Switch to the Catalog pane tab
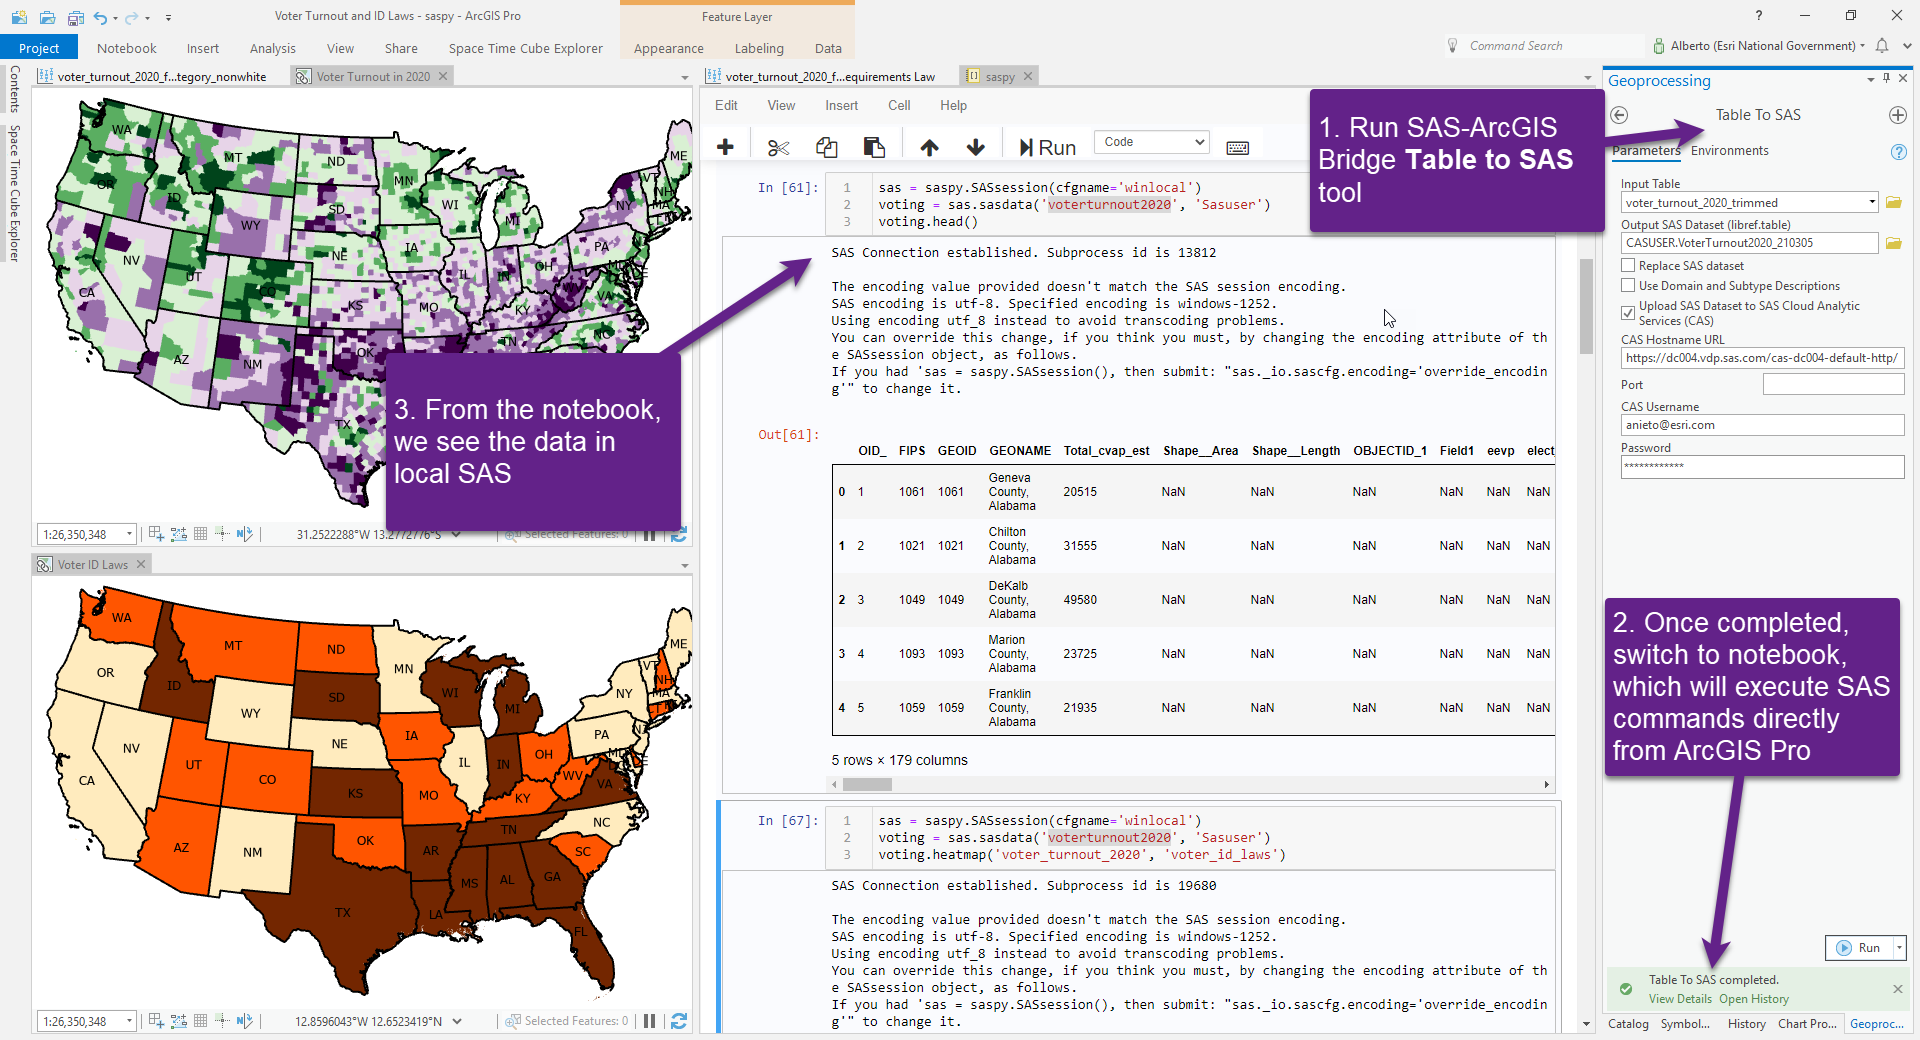The height and width of the screenshot is (1040, 1920). pyautogui.click(x=1628, y=1024)
